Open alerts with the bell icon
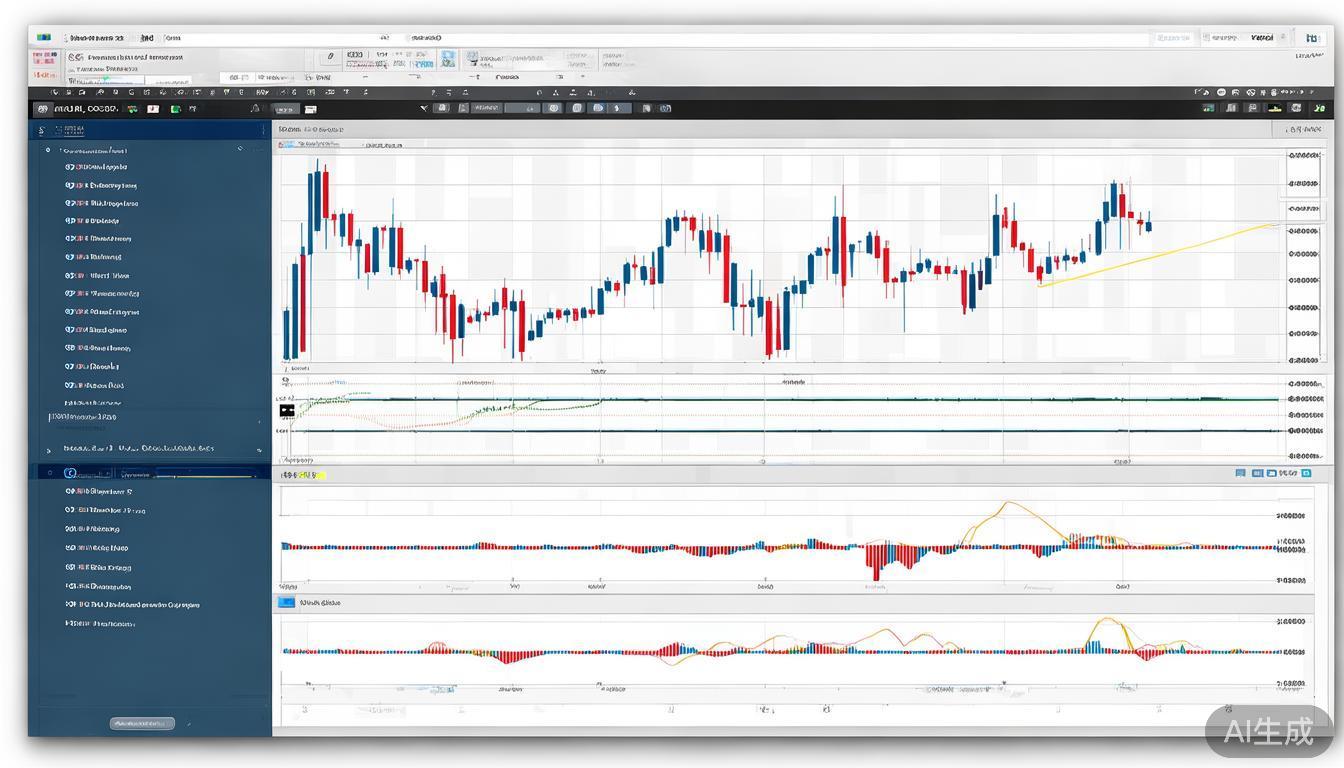Viewport: 1344px width, 768px height. (x=255, y=108)
